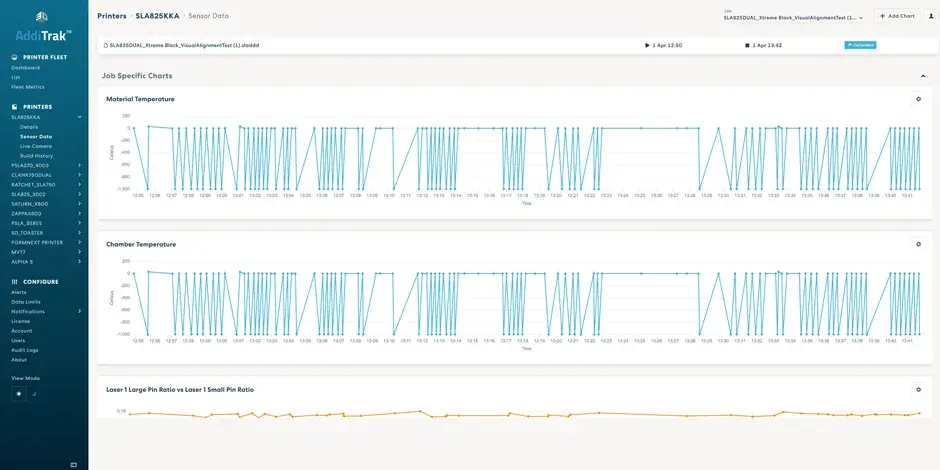This screenshot has height=470, width=940.
Task: Click the Chamber Temperature chart title
Action: coord(141,245)
